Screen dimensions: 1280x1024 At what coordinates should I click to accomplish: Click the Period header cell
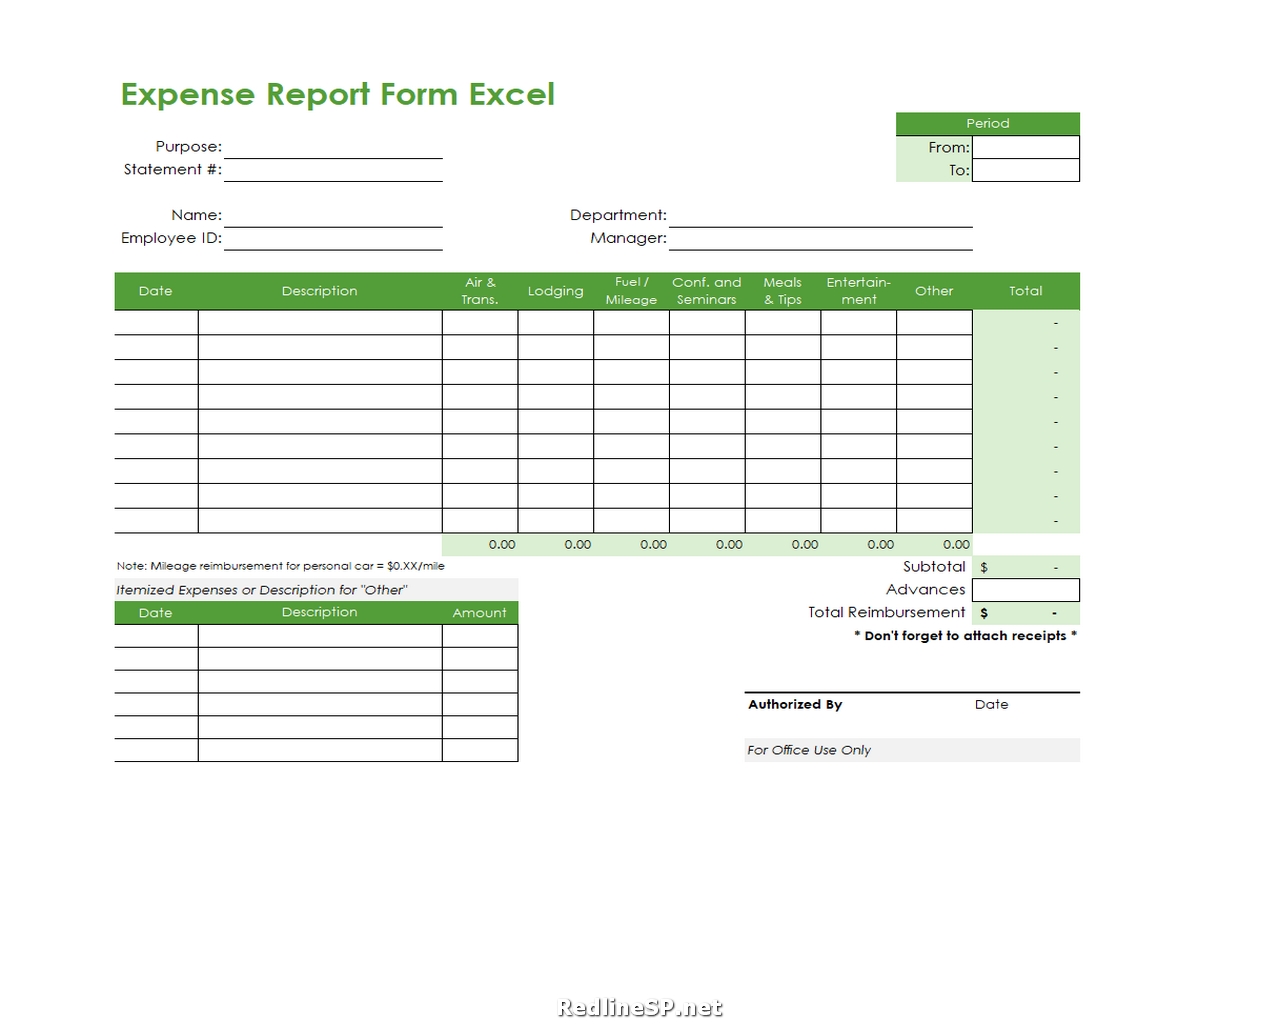point(988,124)
